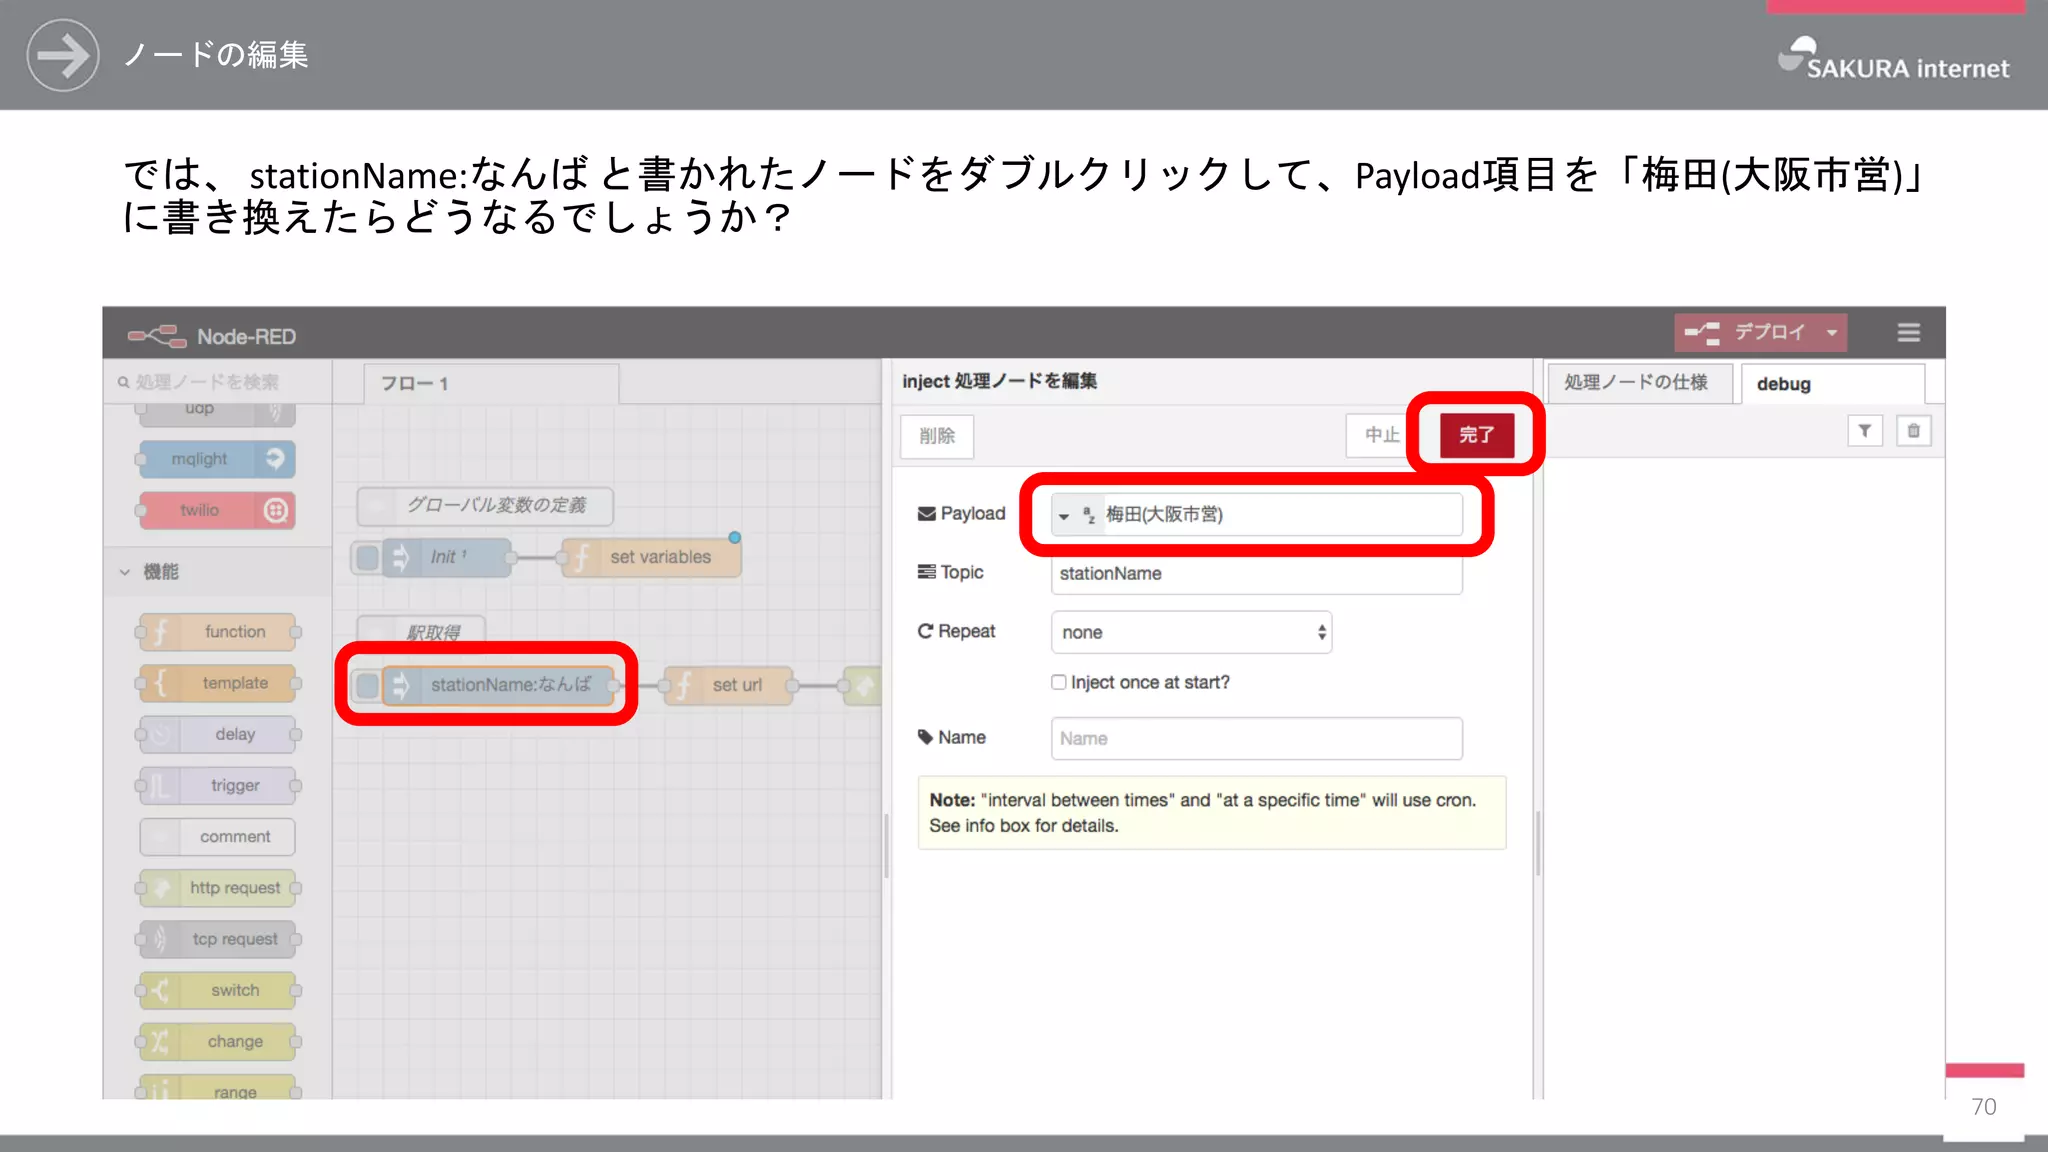The width and height of the screenshot is (2048, 1152).
Task: Select the trigger node in palette
Action: pyautogui.click(x=218, y=785)
